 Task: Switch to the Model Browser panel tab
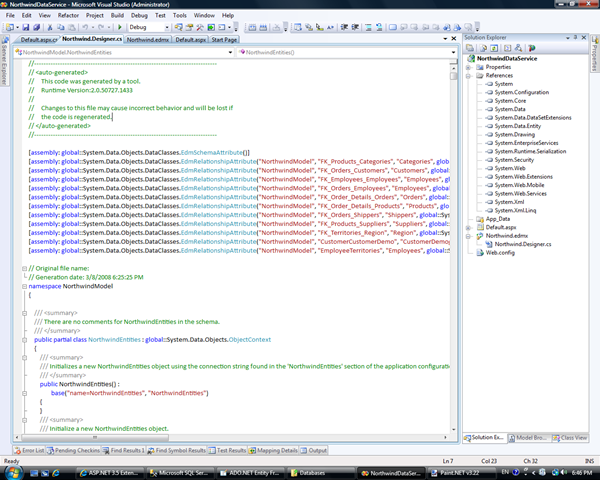[528, 438]
